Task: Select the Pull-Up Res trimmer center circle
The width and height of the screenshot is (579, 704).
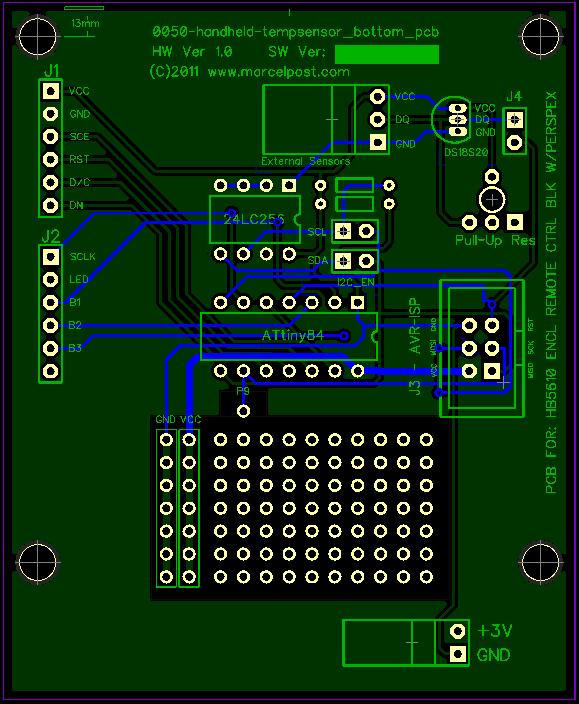Action: pyautogui.click(x=492, y=200)
